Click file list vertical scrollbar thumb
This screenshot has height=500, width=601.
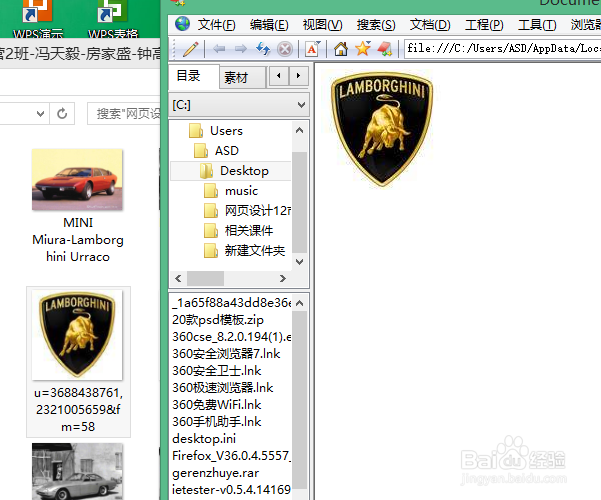300,400
